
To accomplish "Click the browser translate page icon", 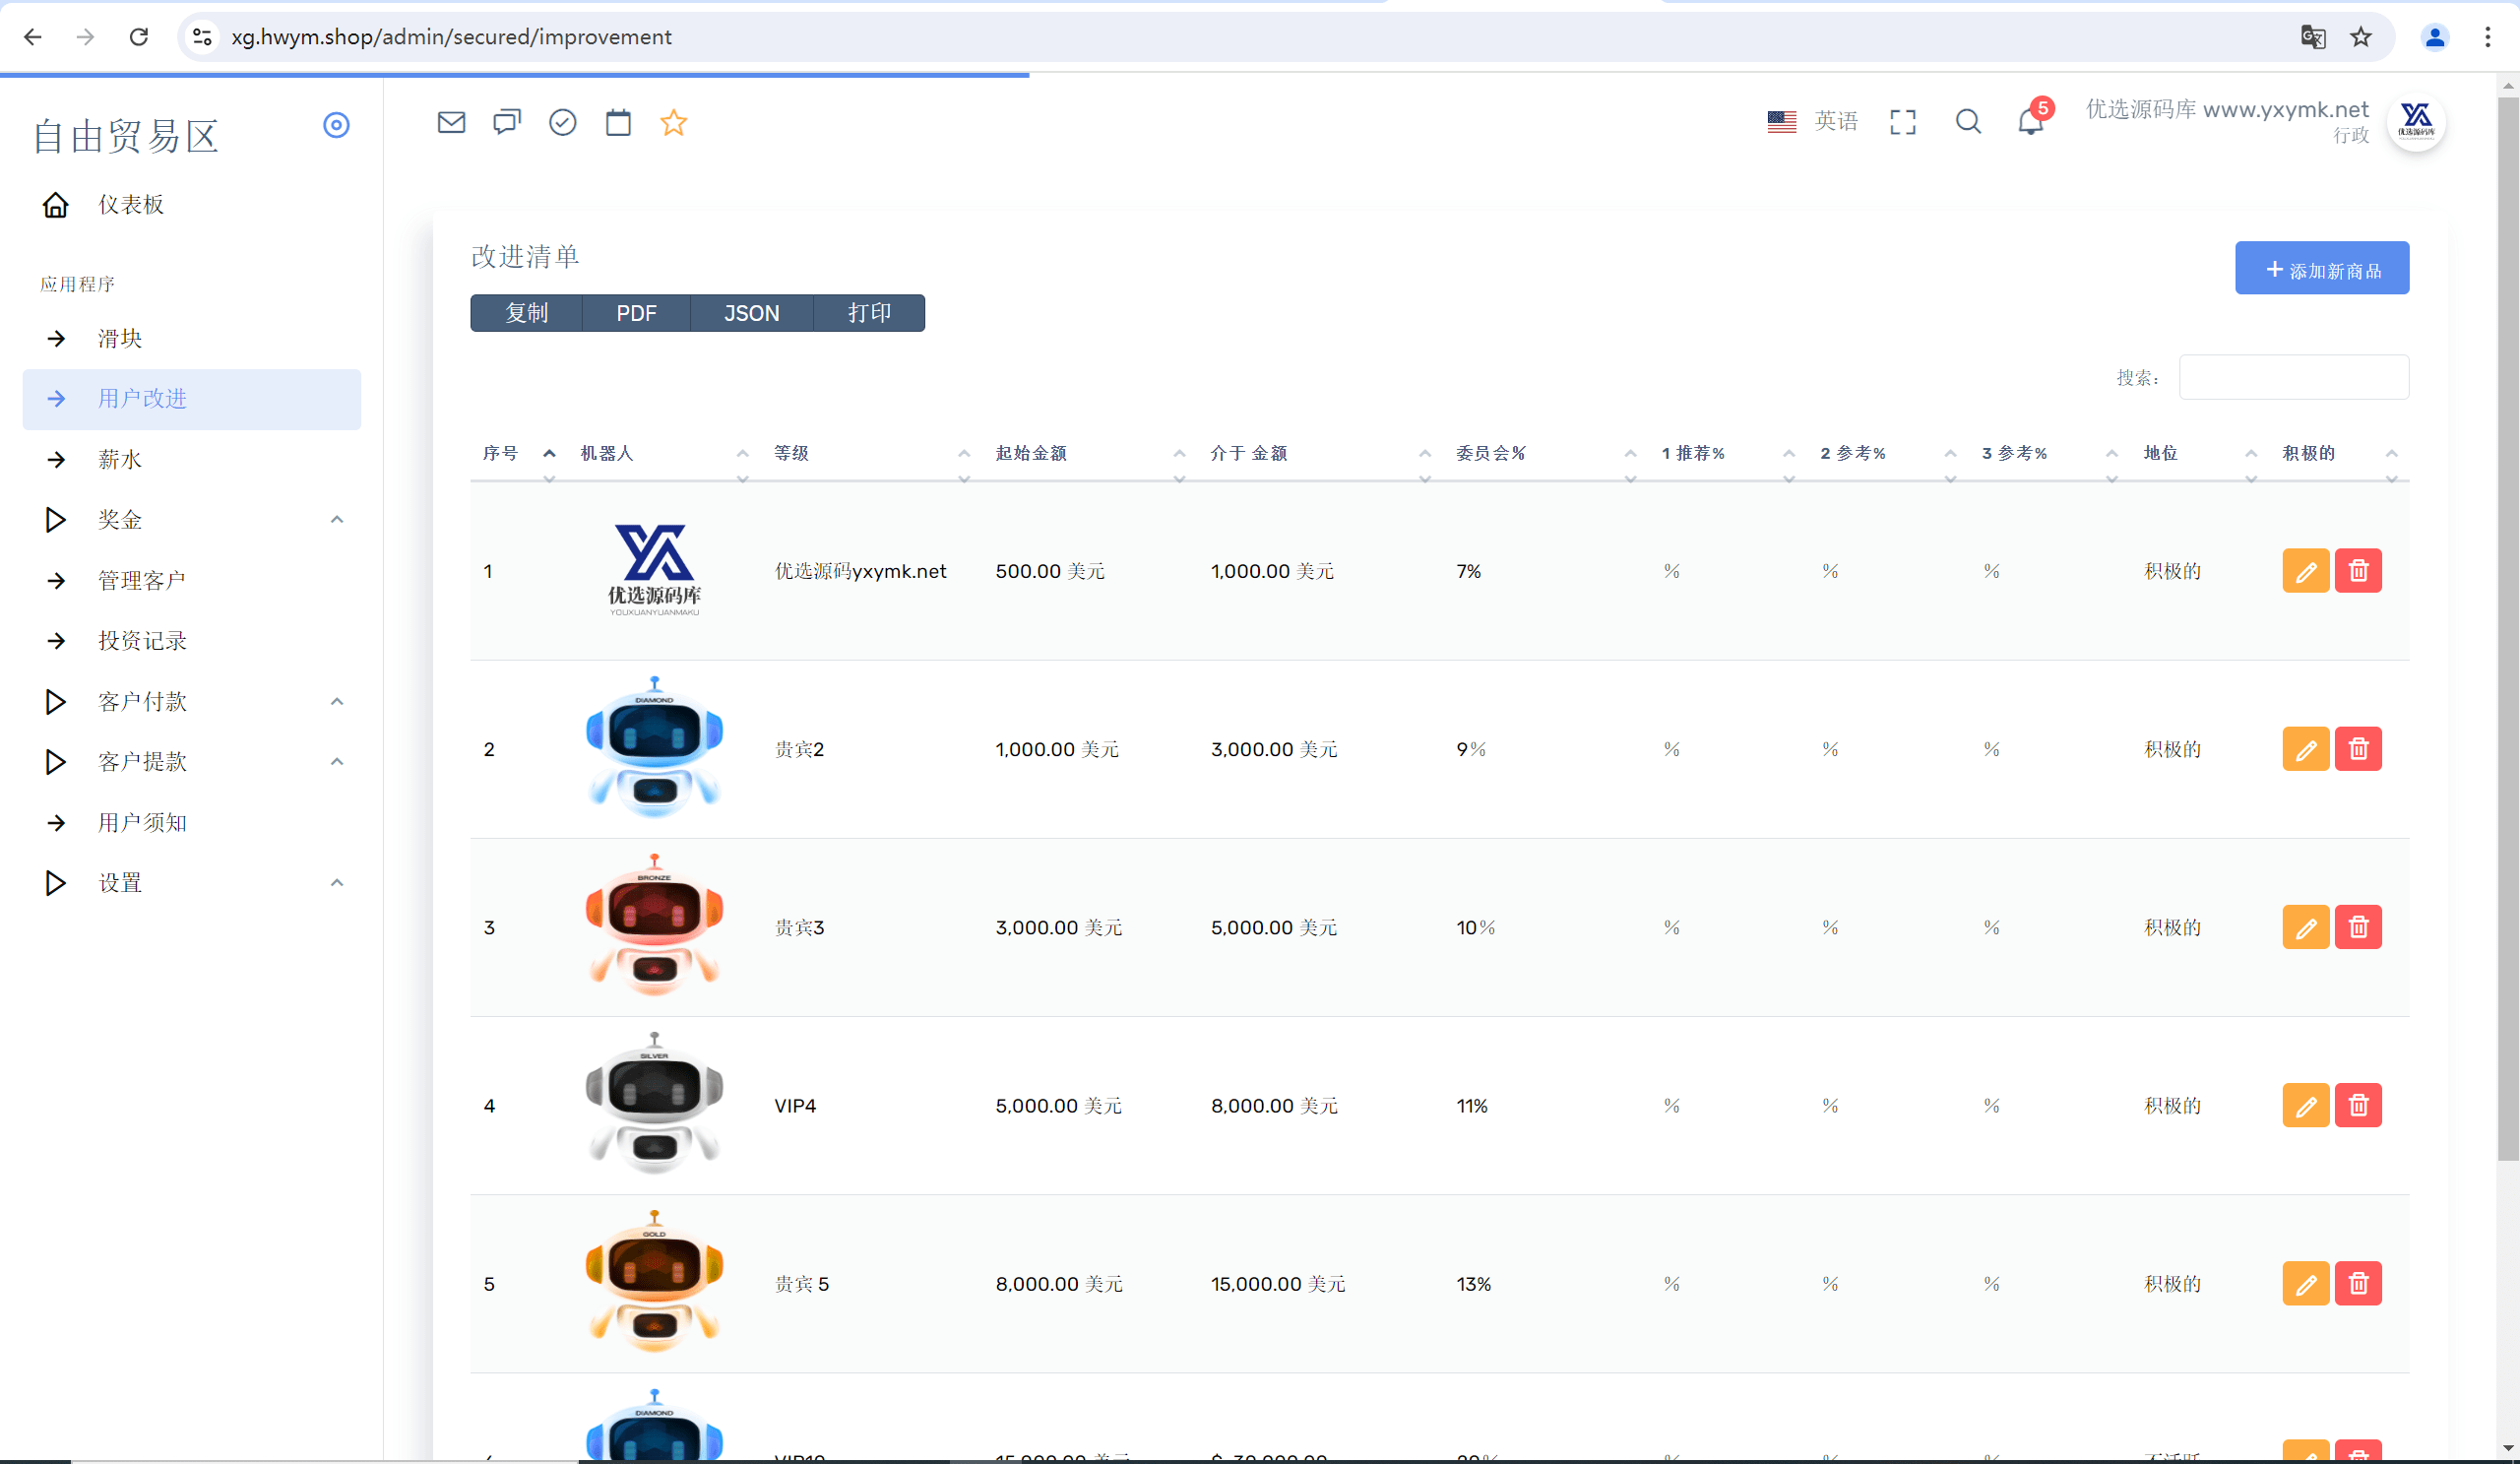I will [2312, 37].
